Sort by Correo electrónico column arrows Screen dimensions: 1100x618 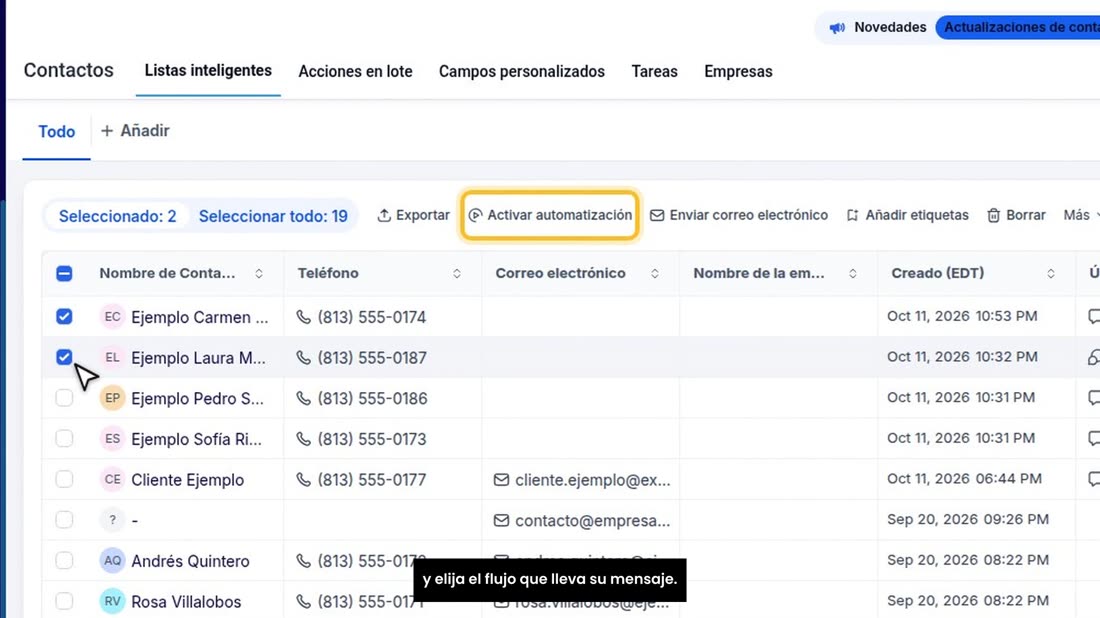pos(655,274)
